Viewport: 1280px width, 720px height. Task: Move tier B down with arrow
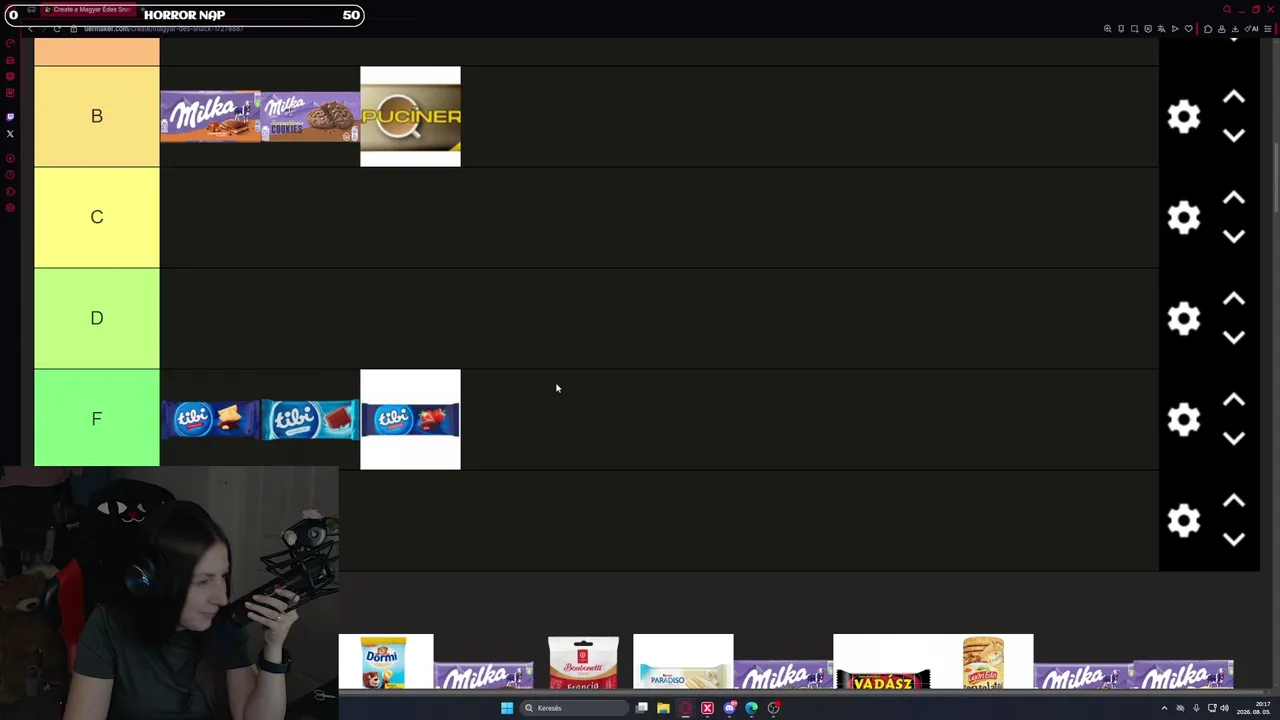tap(1234, 136)
